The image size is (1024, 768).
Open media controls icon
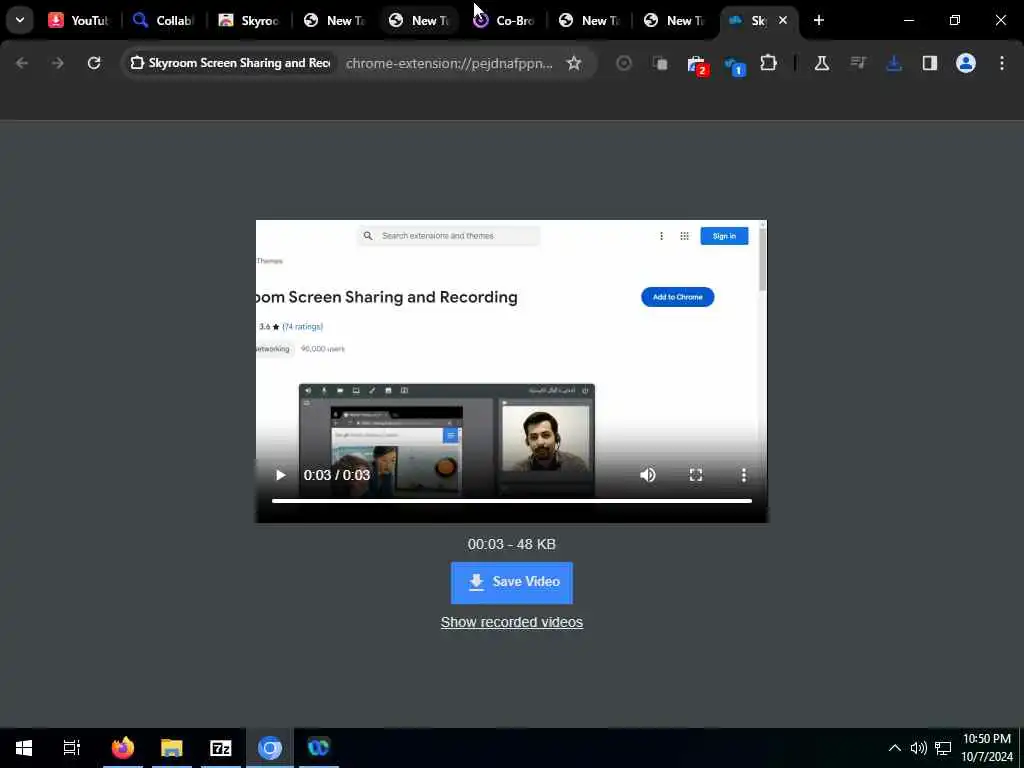[x=858, y=63]
